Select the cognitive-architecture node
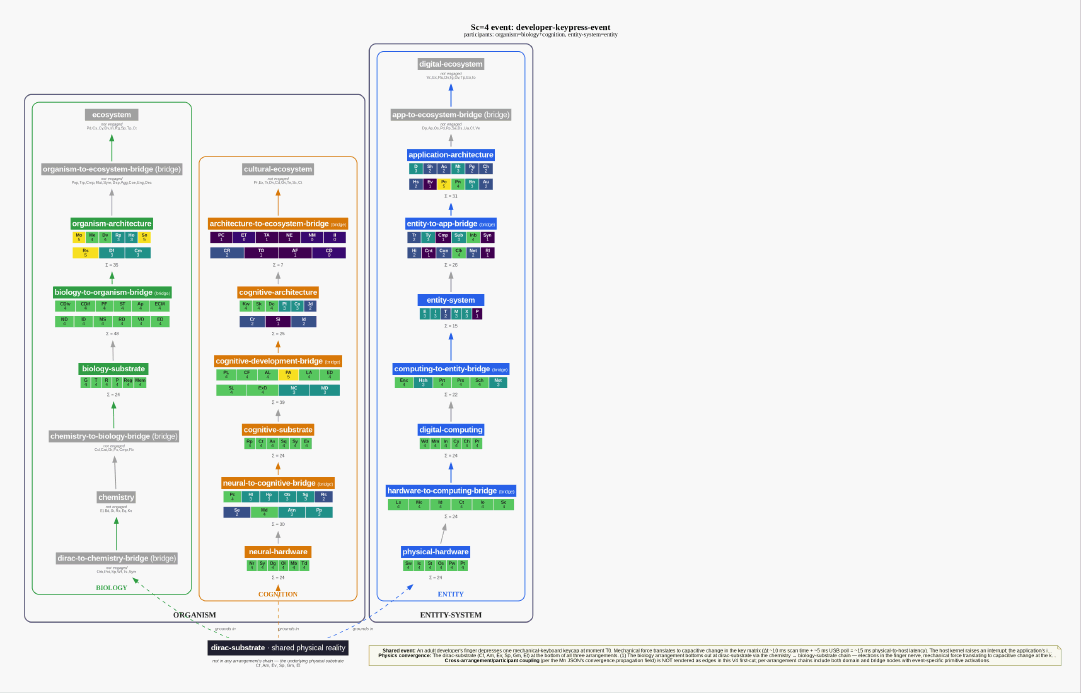The height and width of the screenshot is (693, 1081). (278, 292)
